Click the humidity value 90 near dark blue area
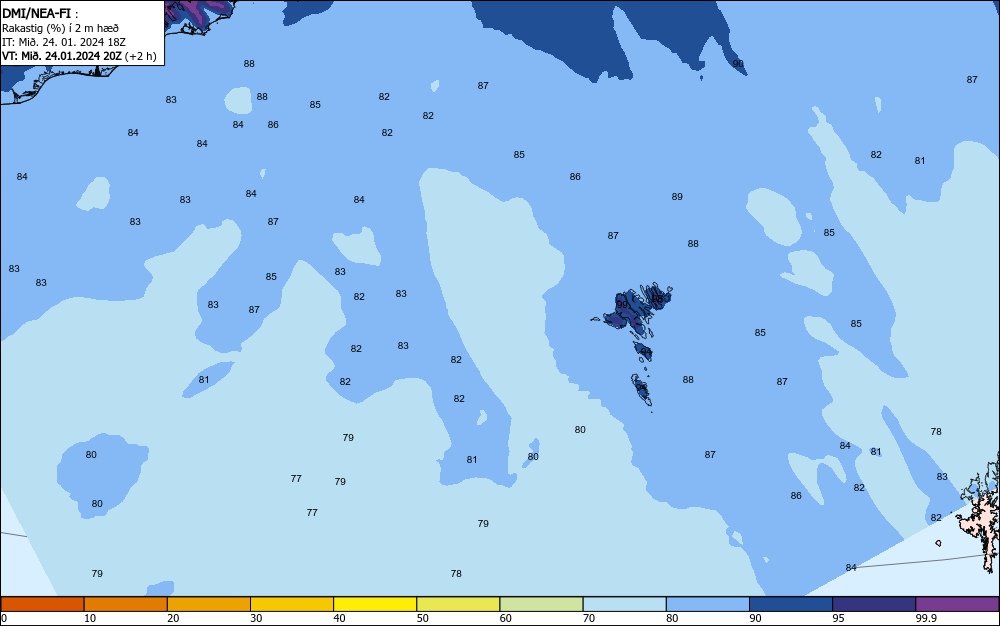The height and width of the screenshot is (626, 1000). click(x=738, y=64)
